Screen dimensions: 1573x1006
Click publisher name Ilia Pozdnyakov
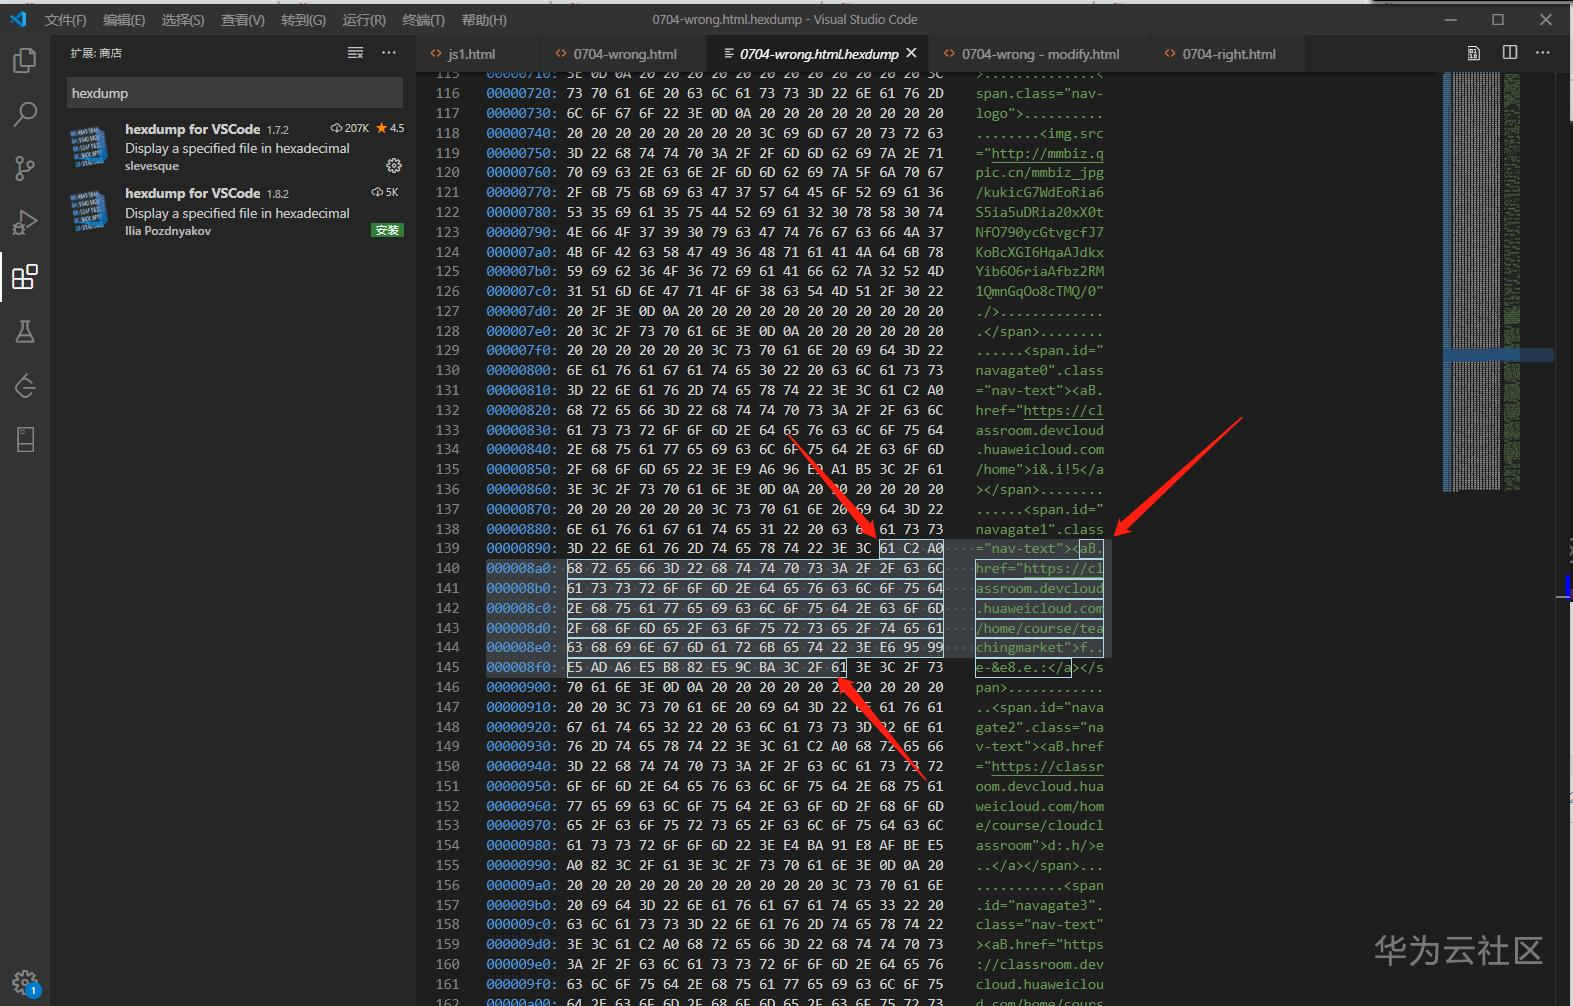[168, 231]
